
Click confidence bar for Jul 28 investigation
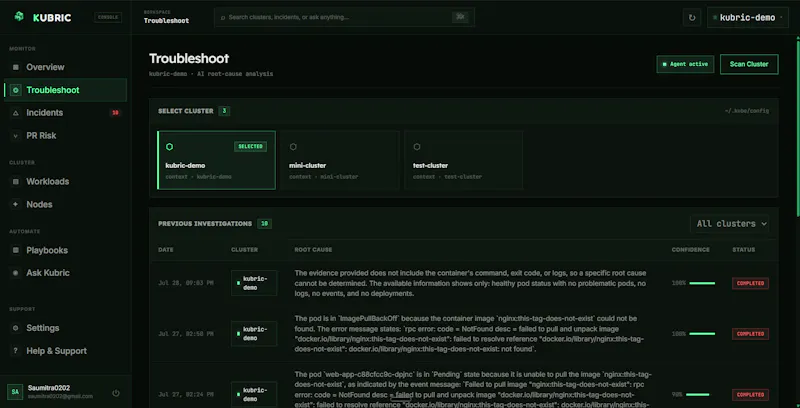click(702, 283)
